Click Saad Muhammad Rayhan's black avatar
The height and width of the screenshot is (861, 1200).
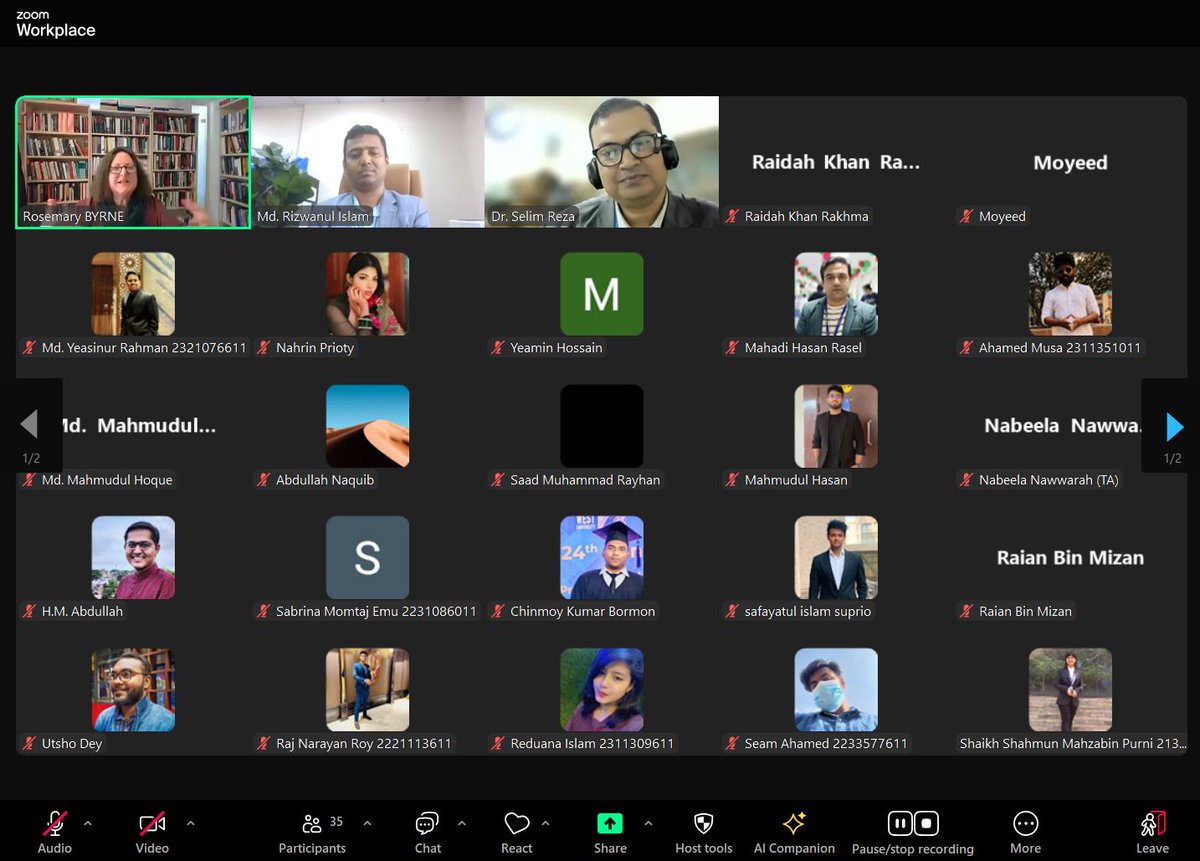point(601,425)
